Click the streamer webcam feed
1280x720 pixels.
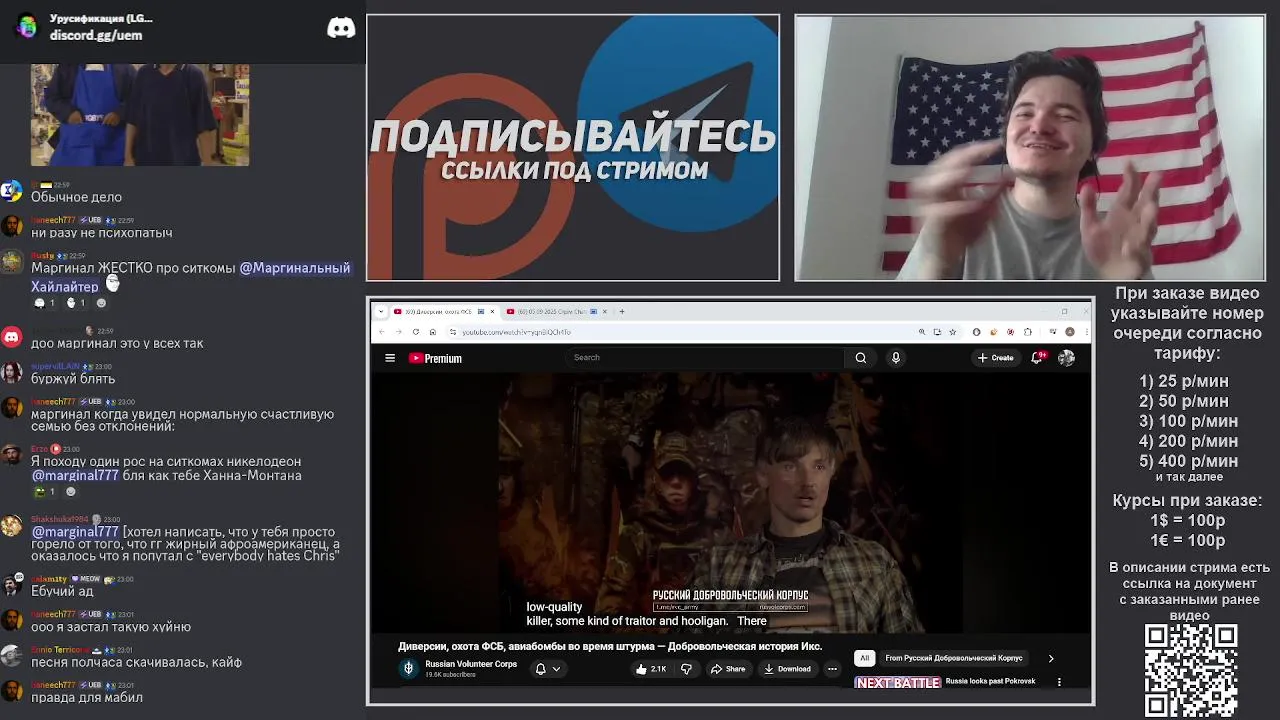(x=1029, y=148)
